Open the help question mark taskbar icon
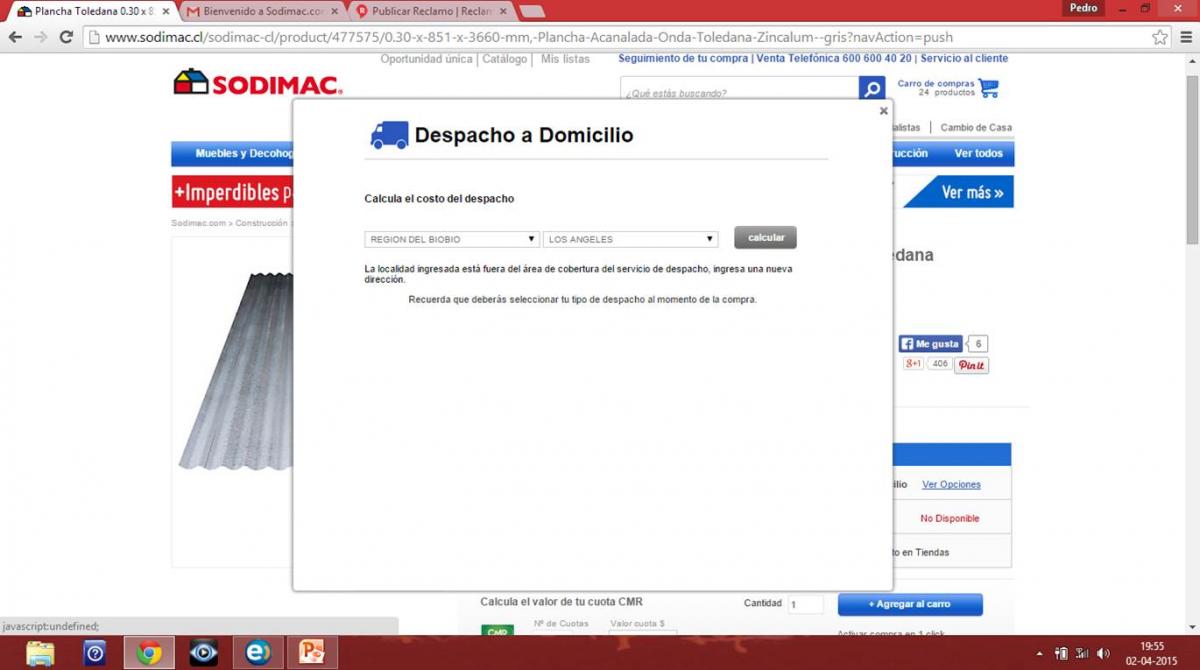This screenshot has width=1200, height=670. coord(95,653)
